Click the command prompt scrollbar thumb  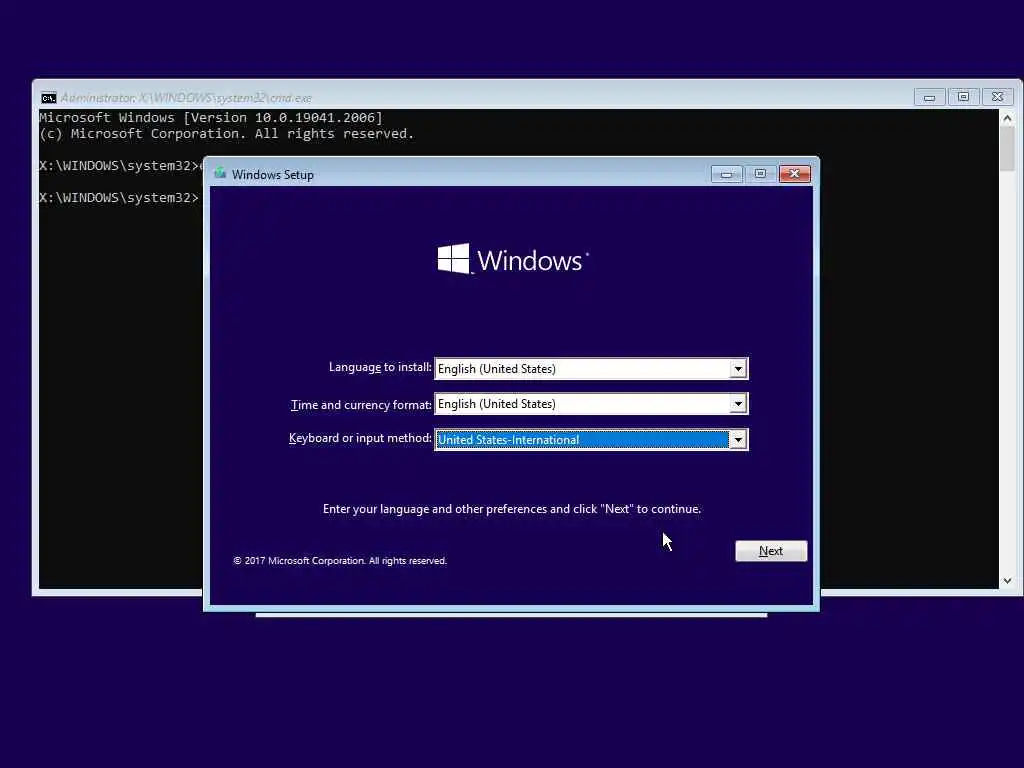tap(1007, 148)
